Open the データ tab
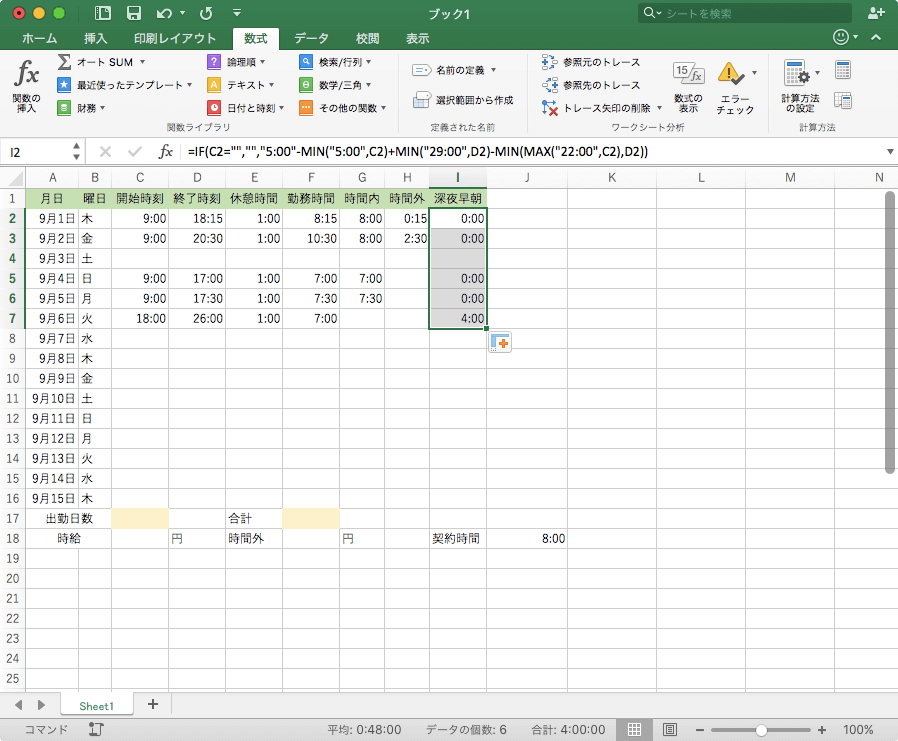The width and height of the screenshot is (898, 741). (312, 38)
